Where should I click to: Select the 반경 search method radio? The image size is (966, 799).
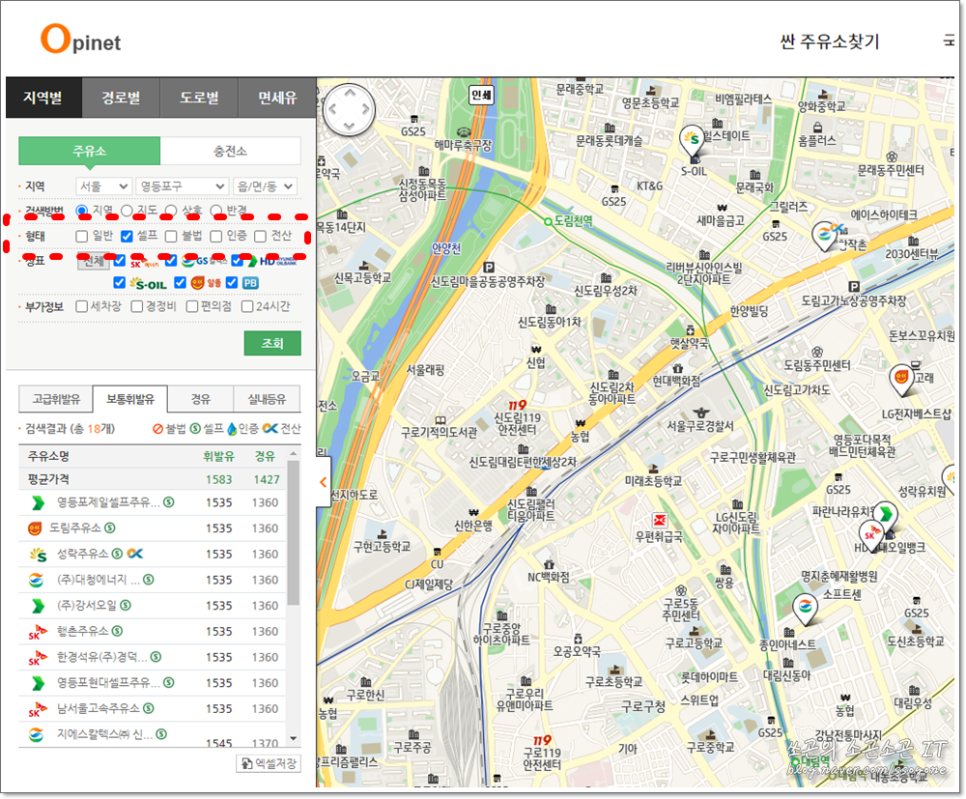pos(216,211)
